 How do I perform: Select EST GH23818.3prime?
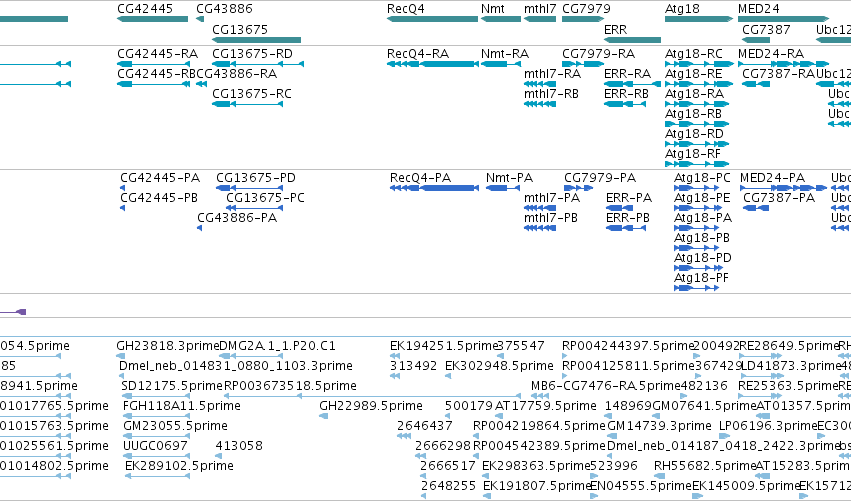tap(168, 346)
